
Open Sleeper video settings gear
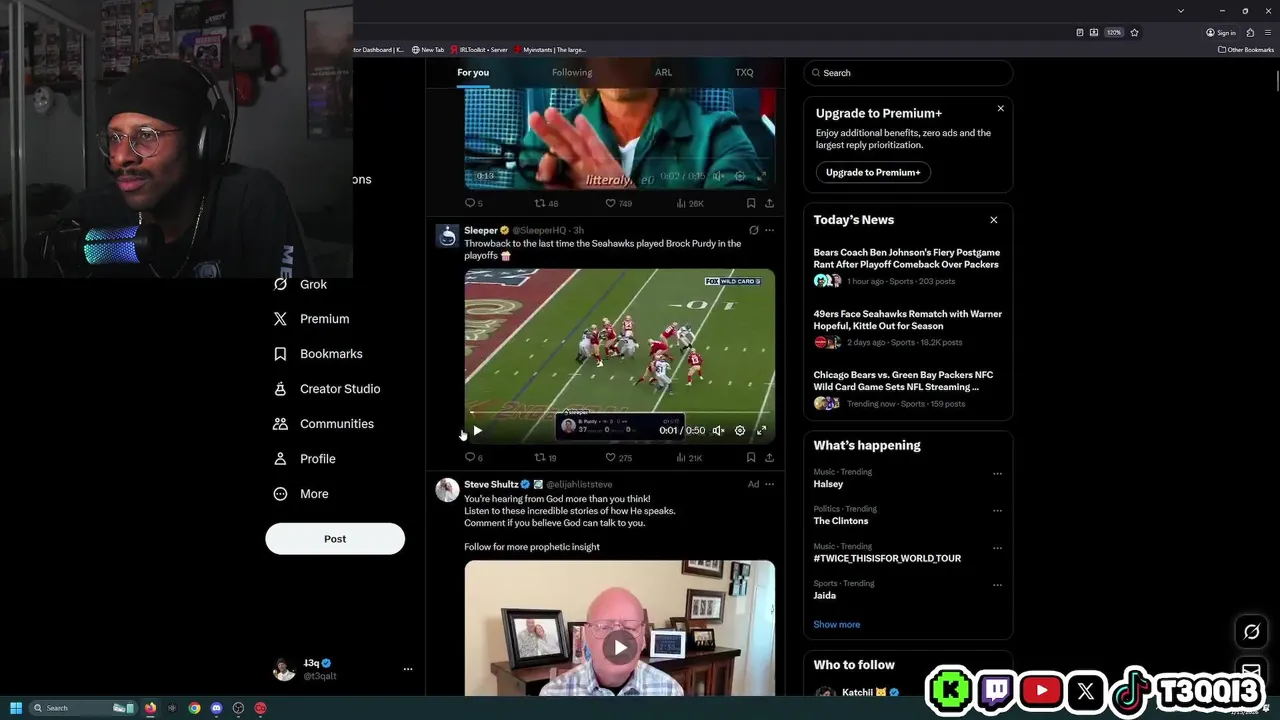click(740, 431)
